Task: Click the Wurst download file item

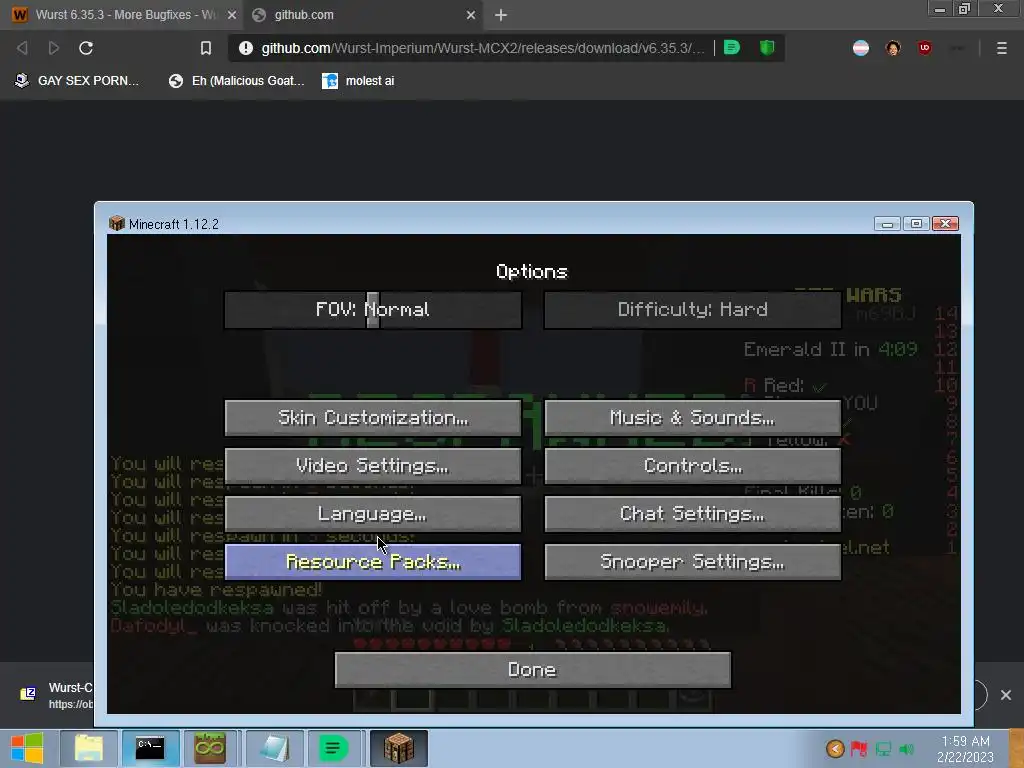Action: (56, 695)
